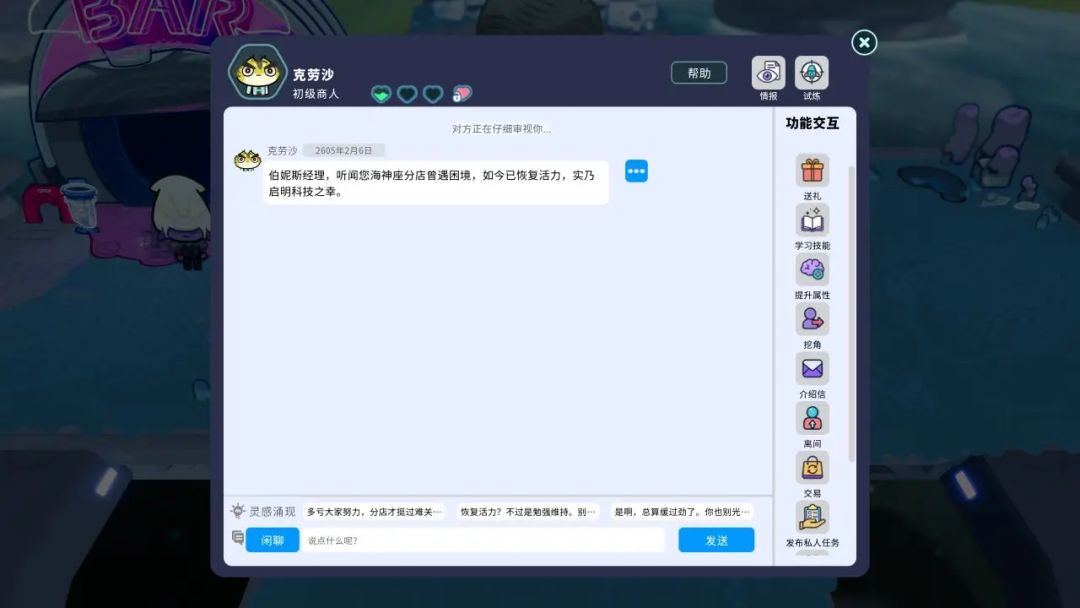The height and width of the screenshot is (608, 1080).
Task: Click the chat log icon beside 闲聊
Action: 238,538
